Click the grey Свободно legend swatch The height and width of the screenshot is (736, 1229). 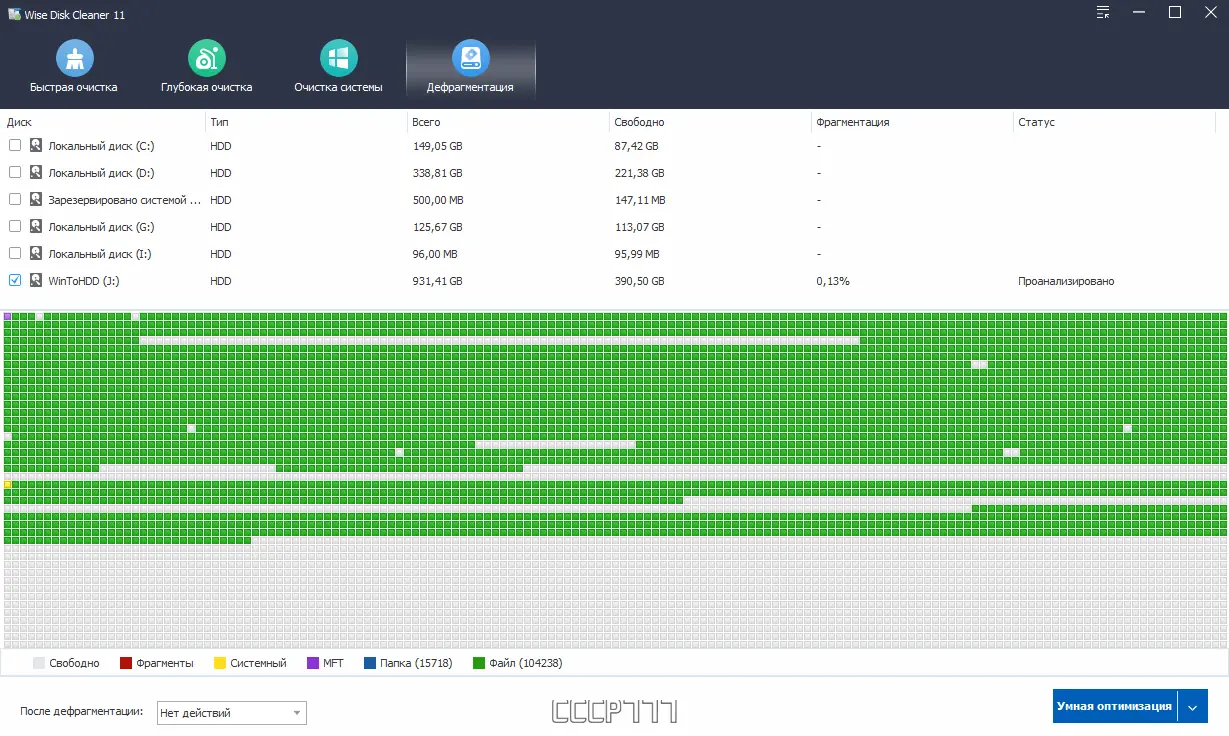[x=39, y=663]
